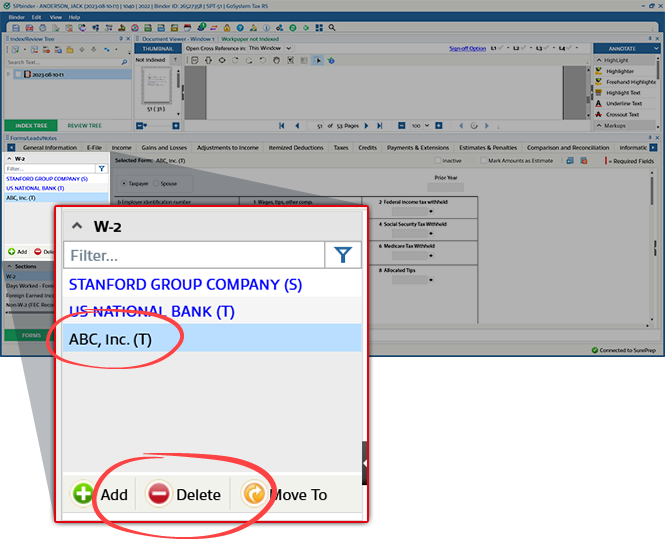Click the red PDF icon in the main toolbar
The width and height of the screenshot is (665, 545).
tap(29, 28)
